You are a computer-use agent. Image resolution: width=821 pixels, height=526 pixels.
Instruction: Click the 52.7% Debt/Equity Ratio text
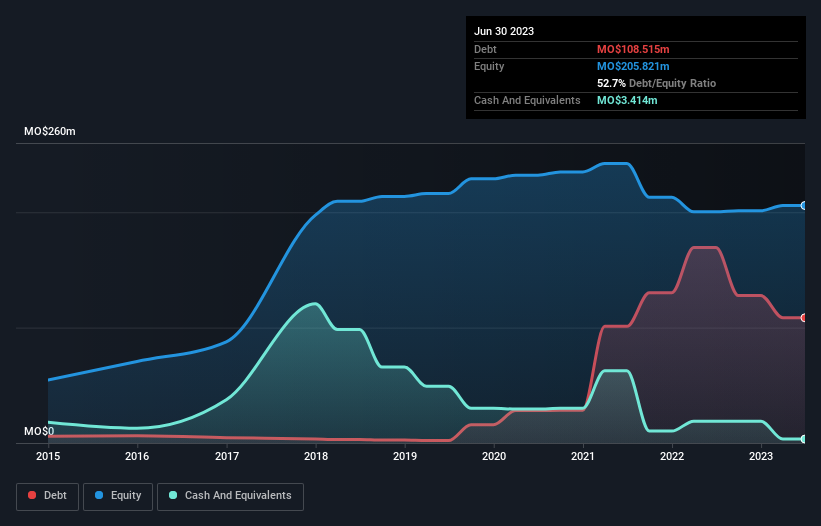[x=656, y=83]
